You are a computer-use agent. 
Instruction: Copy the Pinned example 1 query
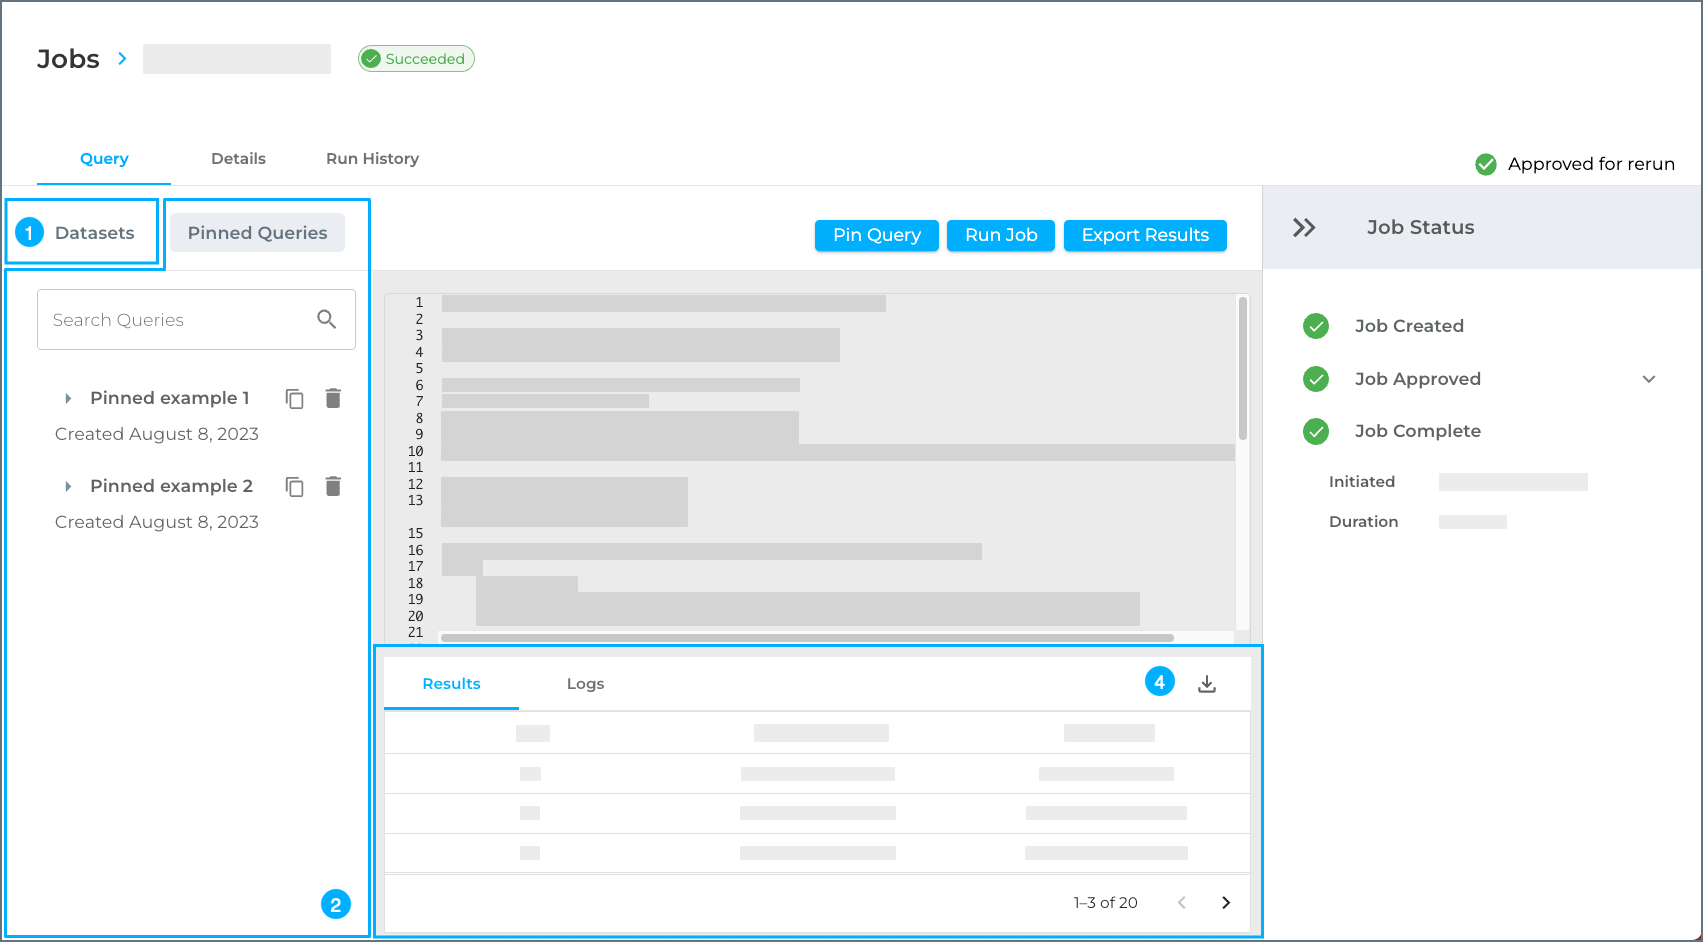click(294, 399)
